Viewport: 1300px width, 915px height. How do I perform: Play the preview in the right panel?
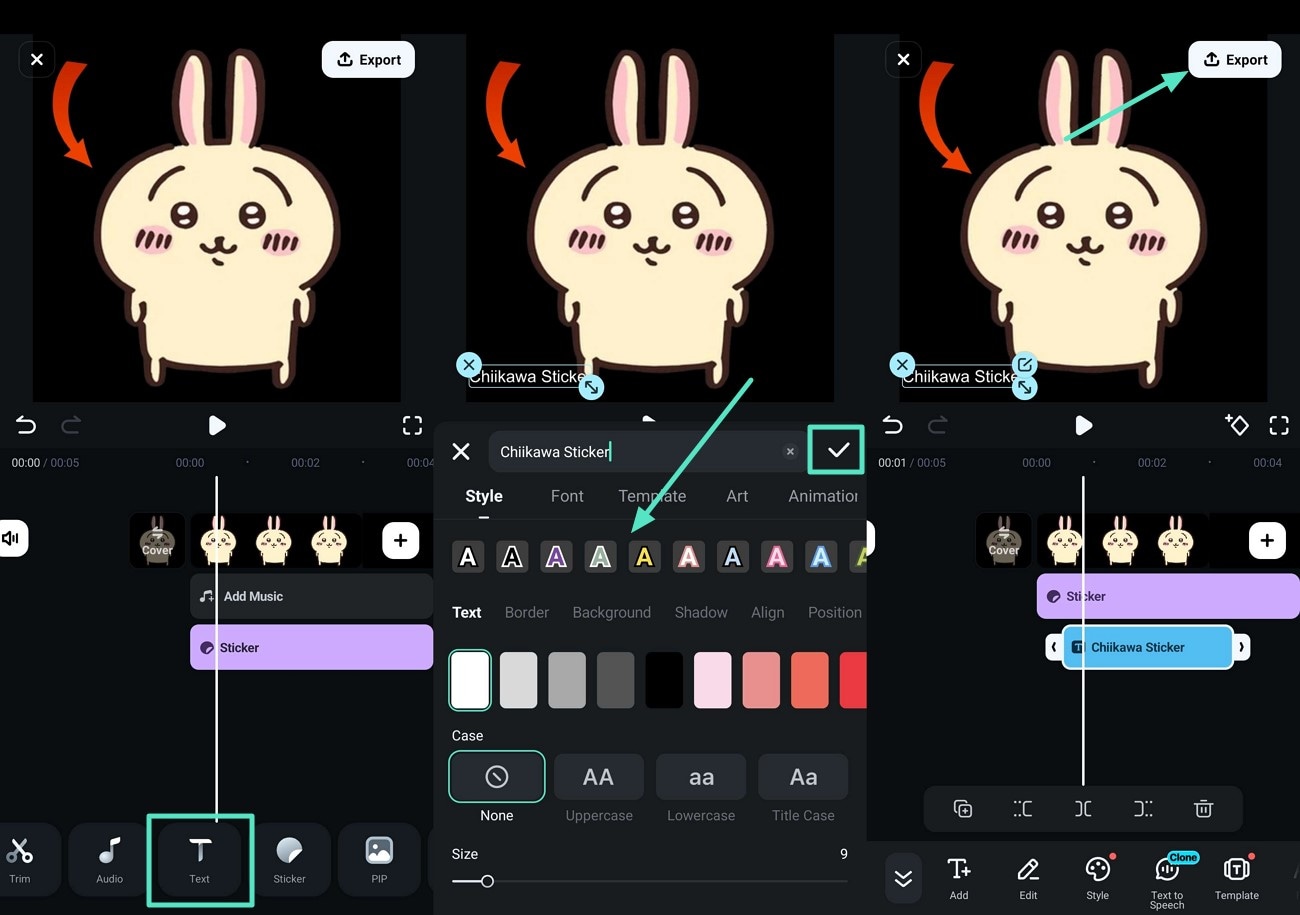tap(1083, 426)
